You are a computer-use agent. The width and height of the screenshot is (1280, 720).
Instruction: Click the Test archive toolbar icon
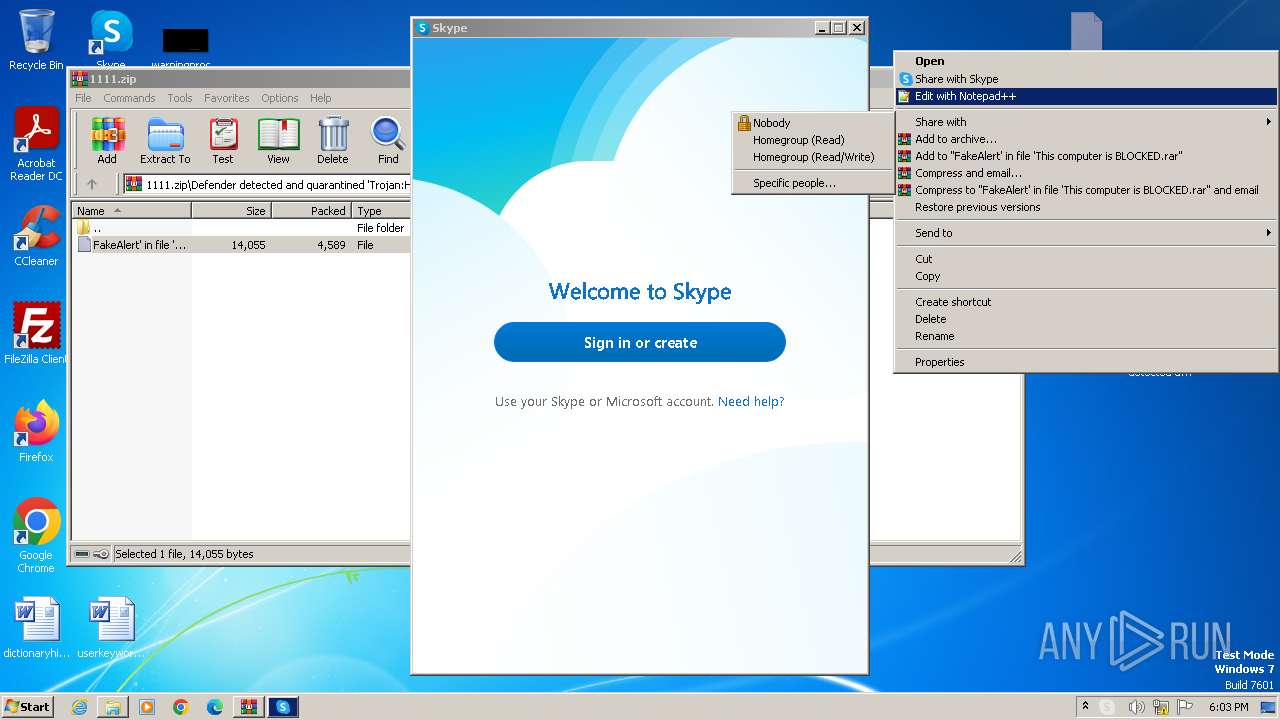click(223, 141)
